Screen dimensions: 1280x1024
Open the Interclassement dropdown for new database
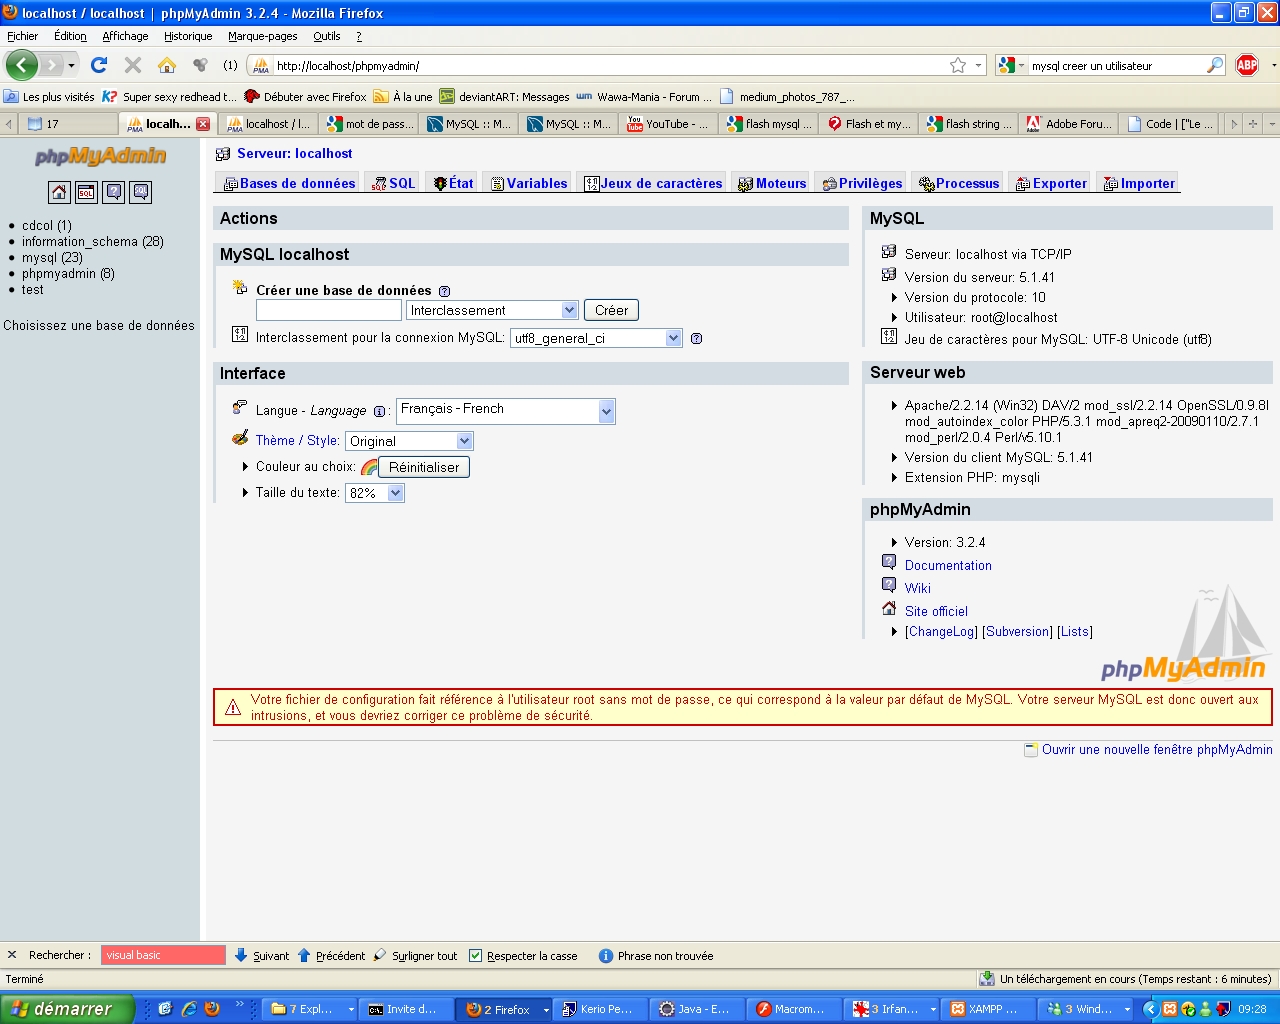[492, 311]
